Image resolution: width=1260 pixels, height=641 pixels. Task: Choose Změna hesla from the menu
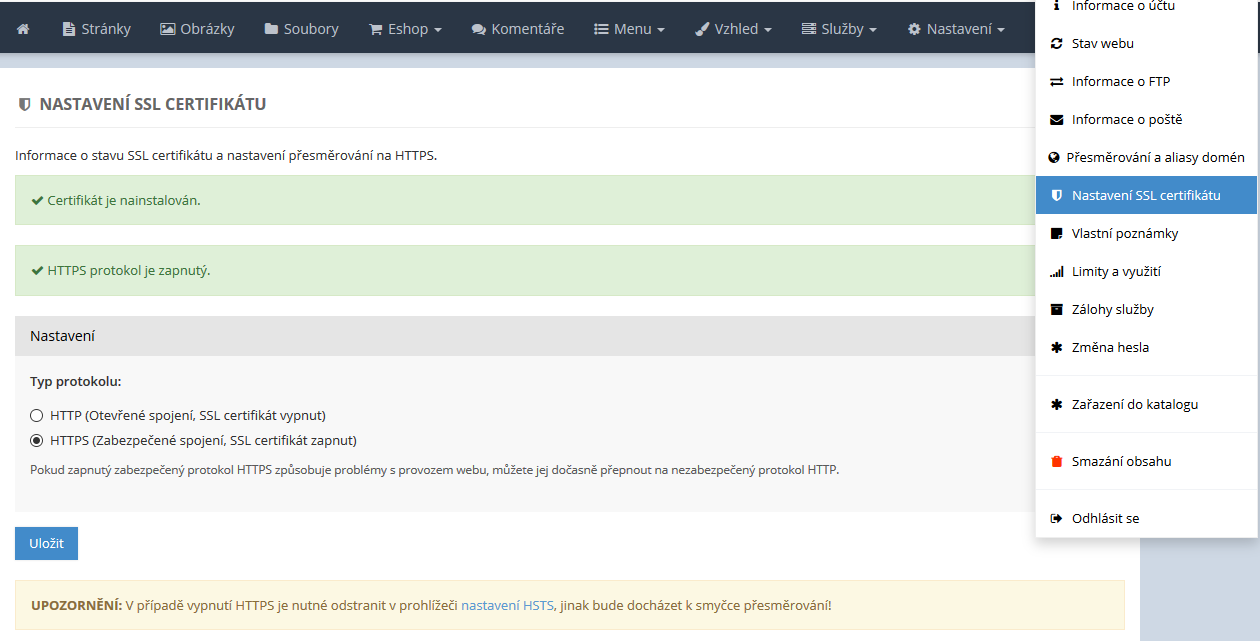(1110, 348)
